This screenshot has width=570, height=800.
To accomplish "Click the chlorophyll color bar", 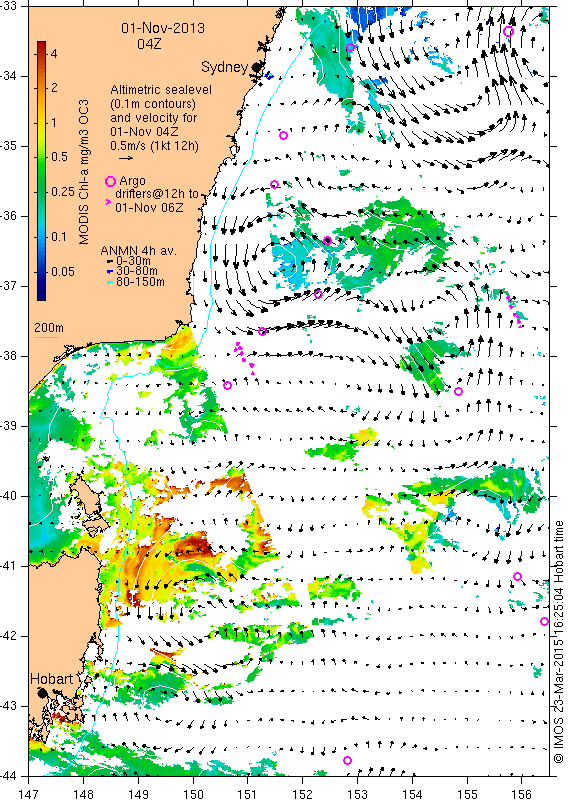I will 41,170.
